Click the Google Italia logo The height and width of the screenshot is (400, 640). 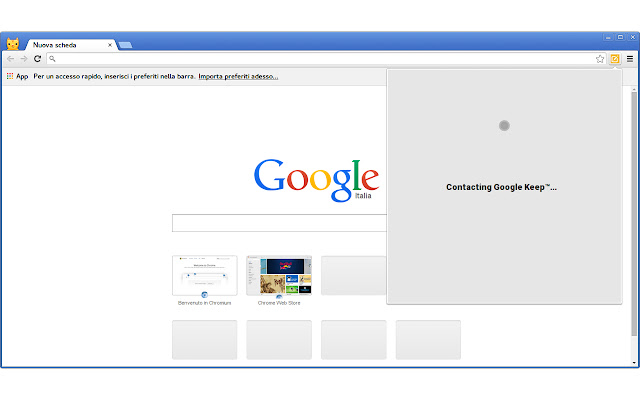click(x=316, y=180)
